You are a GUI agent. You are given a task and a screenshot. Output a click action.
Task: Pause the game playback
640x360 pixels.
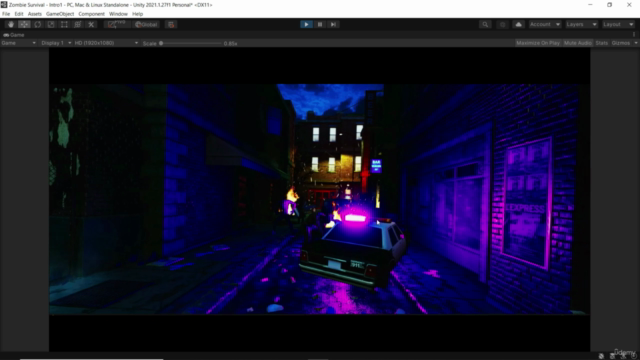click(x=320, y=24)
